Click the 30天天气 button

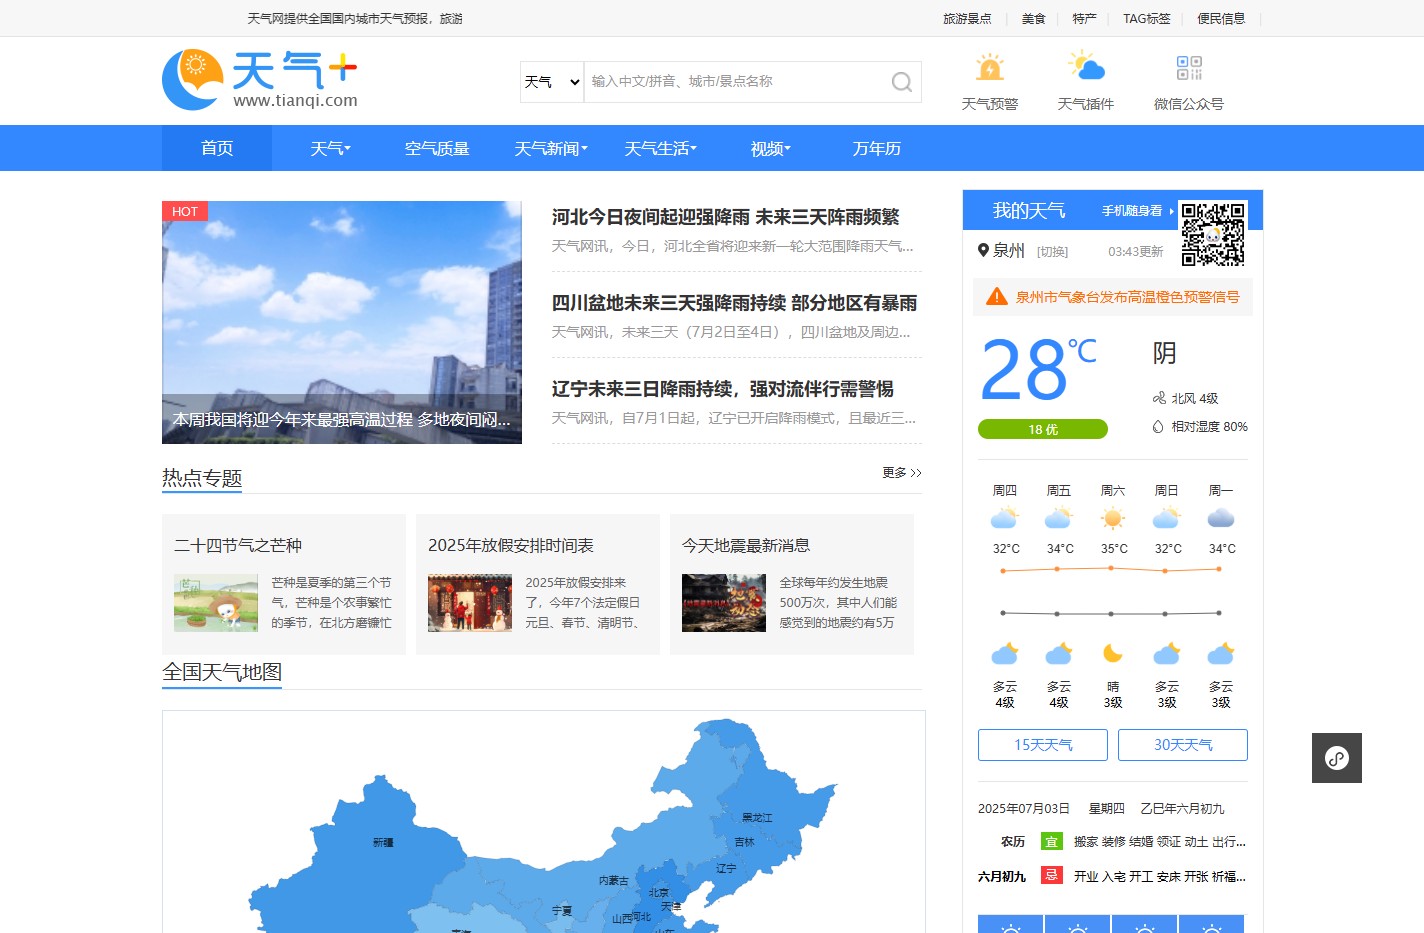(x=1183, y=745)
